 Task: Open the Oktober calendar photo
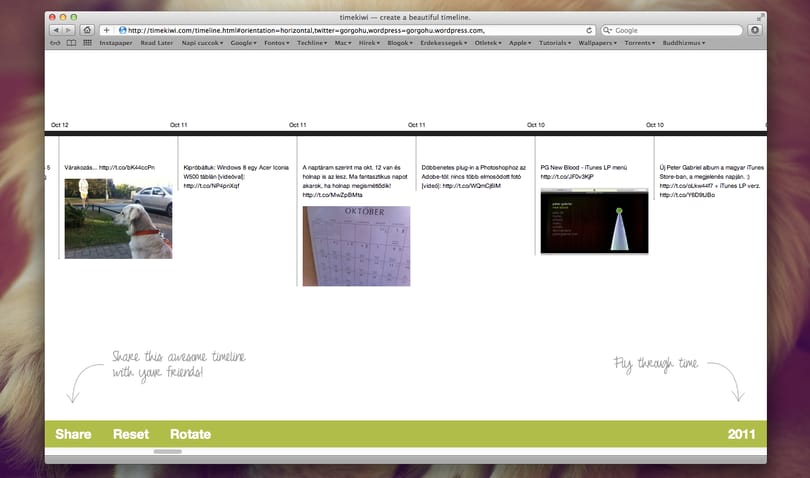coord(356,246)
